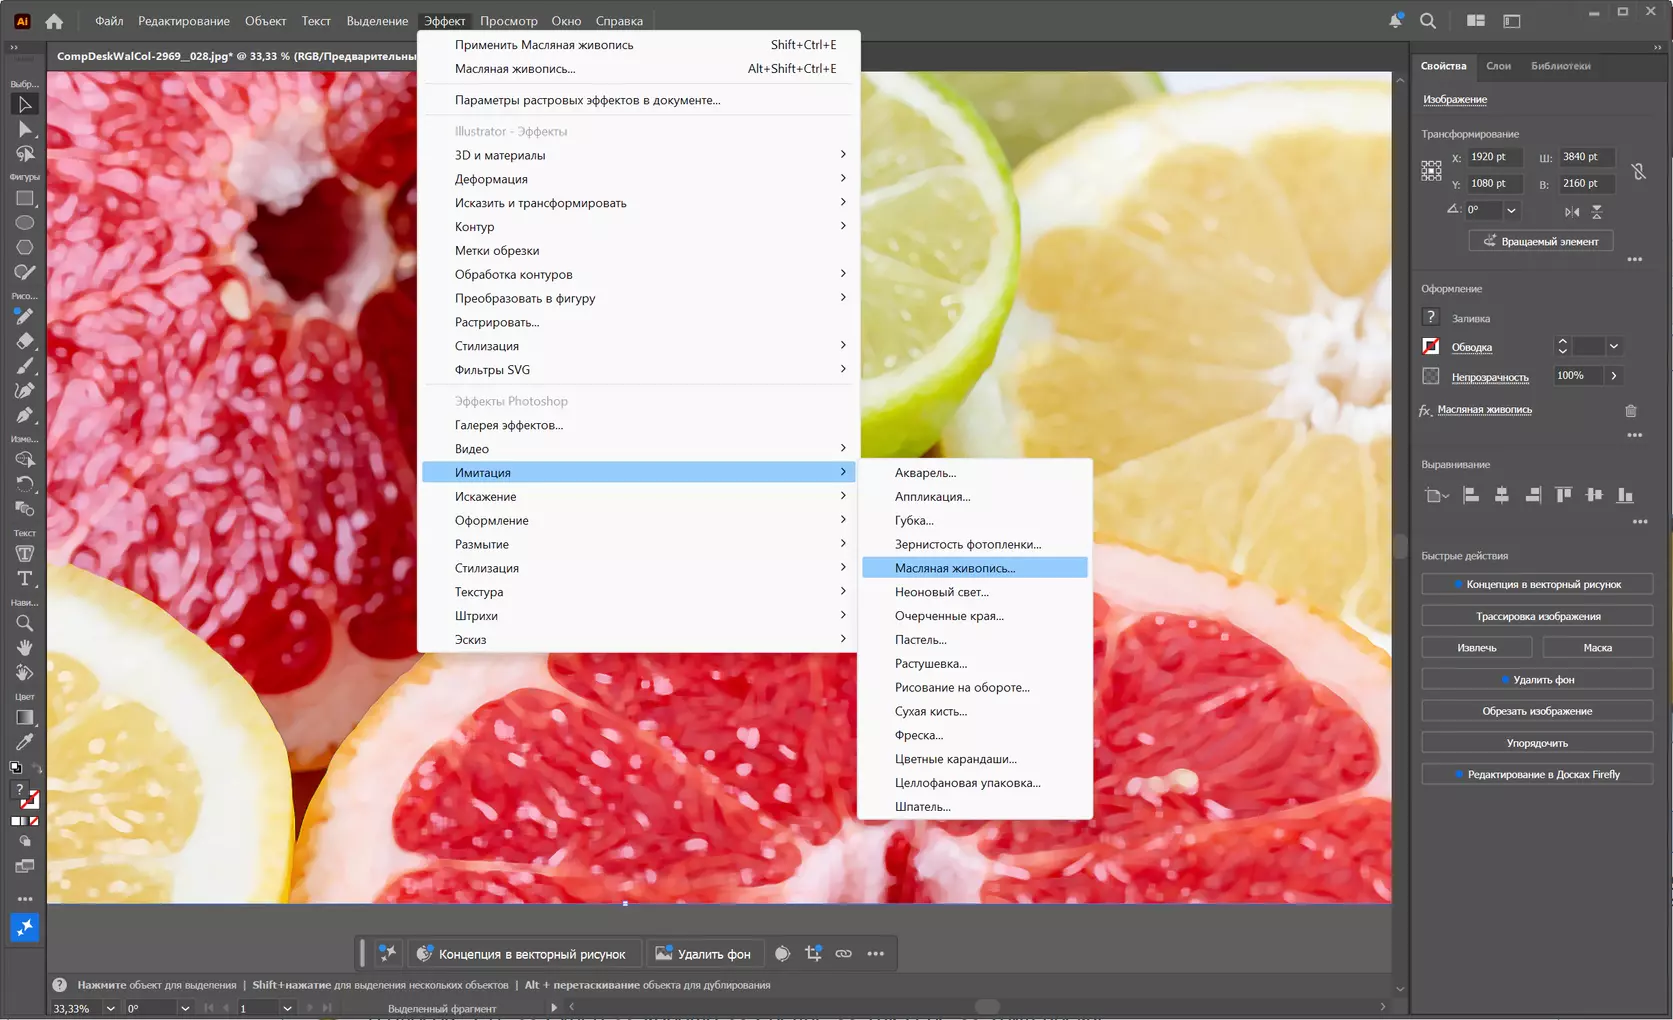Open the Home screen icon
This screenshot has width=1673, height=1020.
point(54,21)
